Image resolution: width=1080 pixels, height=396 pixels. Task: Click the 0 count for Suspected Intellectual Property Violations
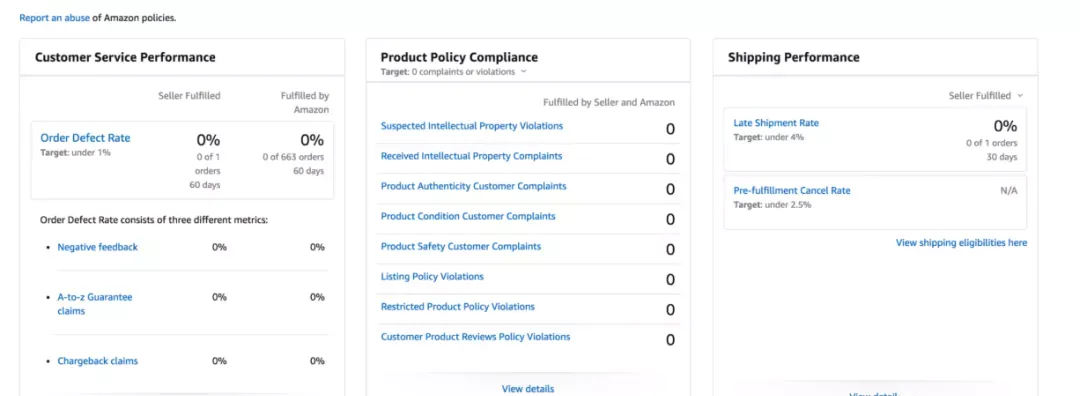tap(670, 129)
